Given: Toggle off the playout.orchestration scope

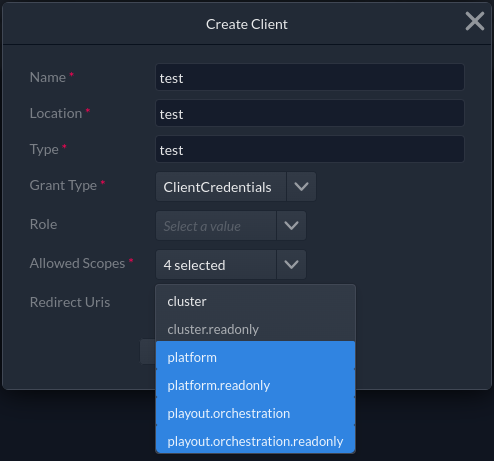Looking at the screenshot, I should [256, 413].
